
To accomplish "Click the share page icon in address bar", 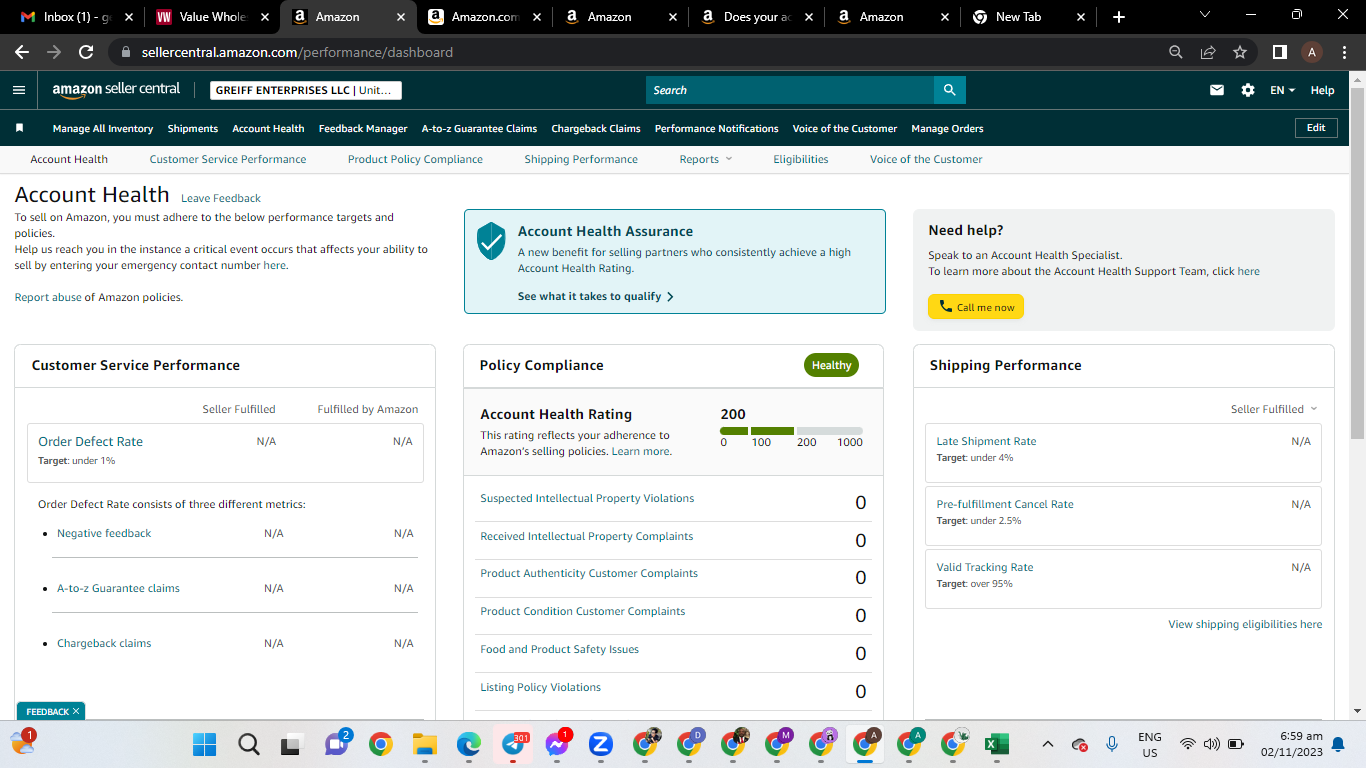I will [1208, 52].
